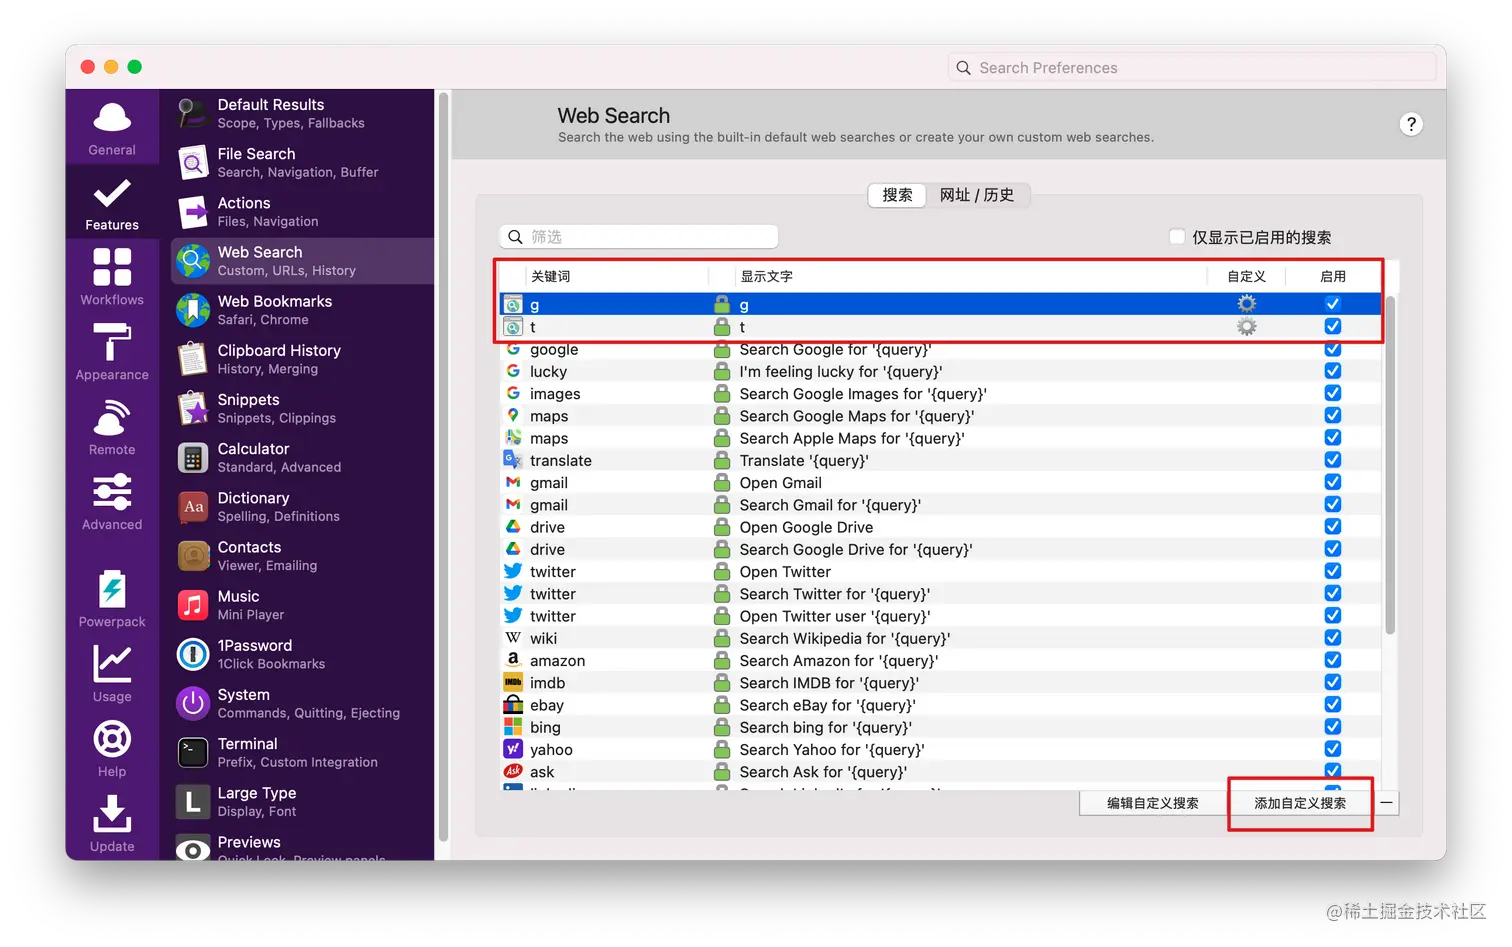The width and height of the screenshot is (1512, 947).
Task: Switch to the 网址 / 历史 tab
Action: click(977, 195)
